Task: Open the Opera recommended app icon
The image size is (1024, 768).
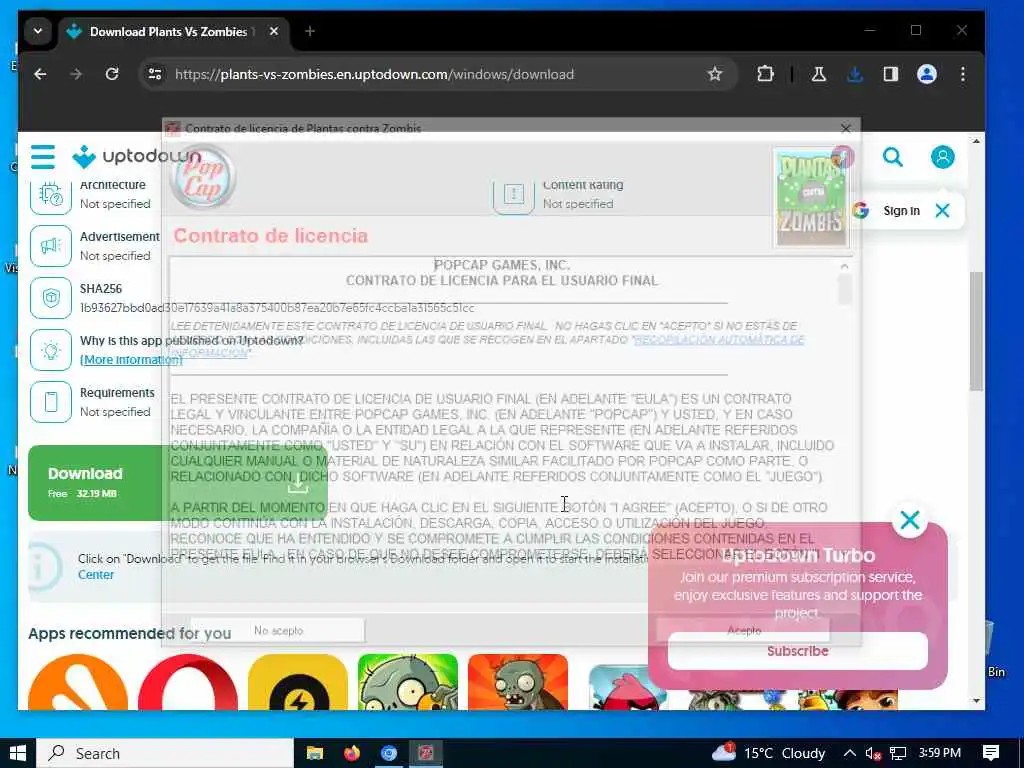Action: coord(188,681)
